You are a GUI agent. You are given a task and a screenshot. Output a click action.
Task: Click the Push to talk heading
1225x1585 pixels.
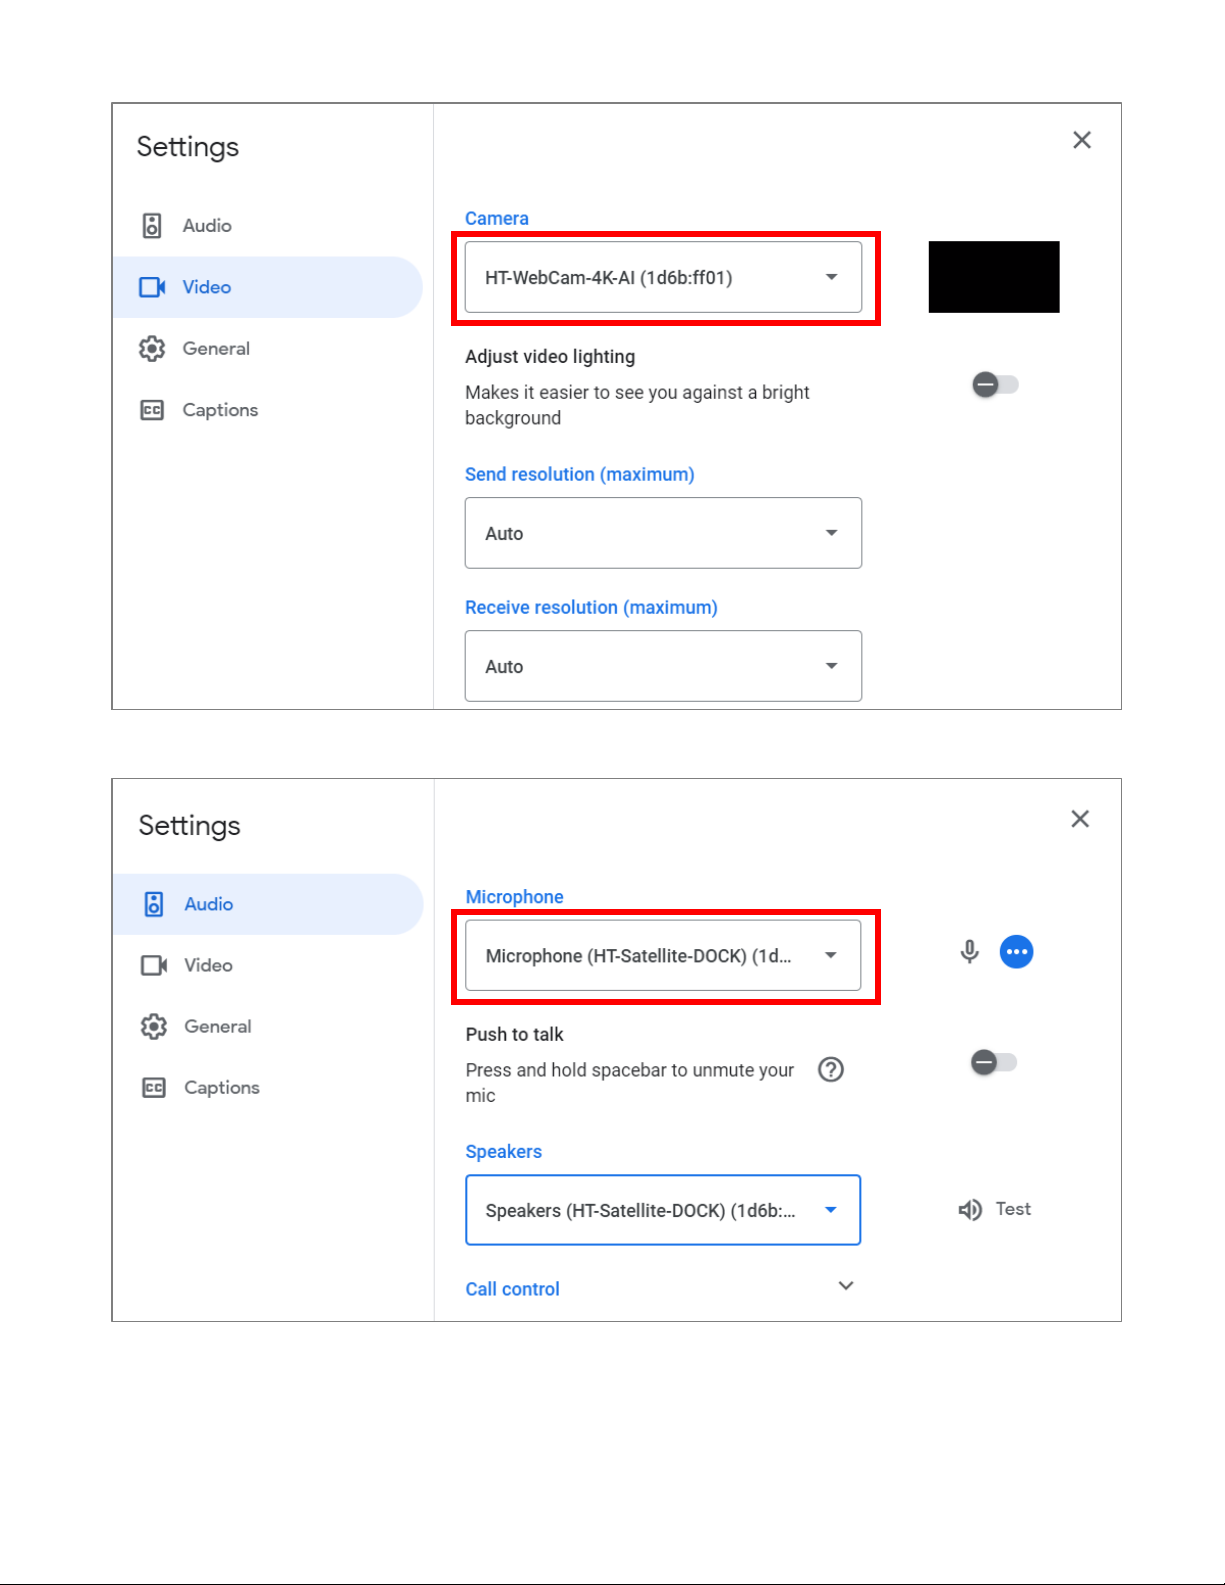[x=514, y=1034]
